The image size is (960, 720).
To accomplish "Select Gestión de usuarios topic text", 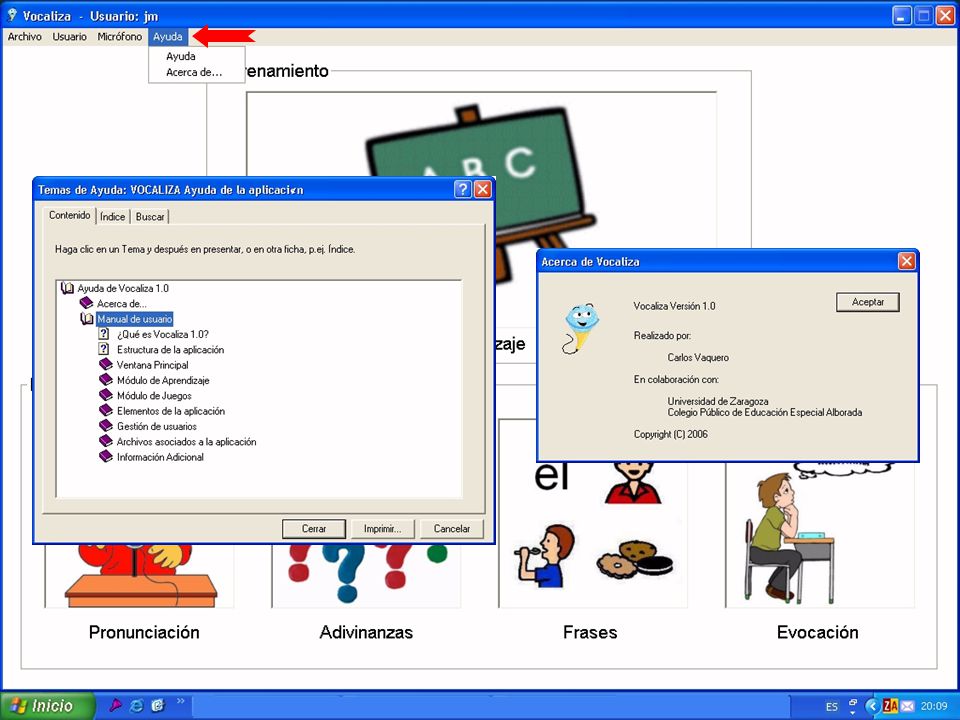I will coord(157,426).
